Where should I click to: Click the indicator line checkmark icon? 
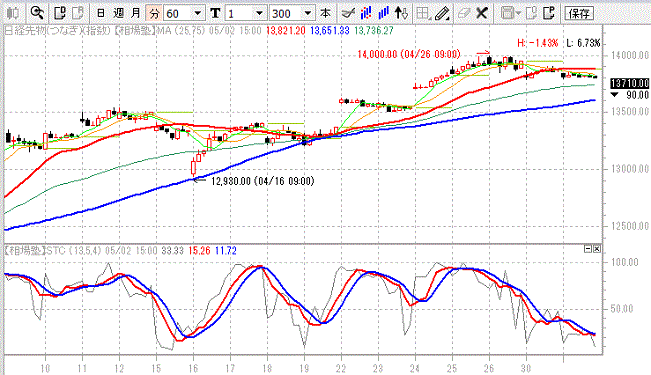348,13
